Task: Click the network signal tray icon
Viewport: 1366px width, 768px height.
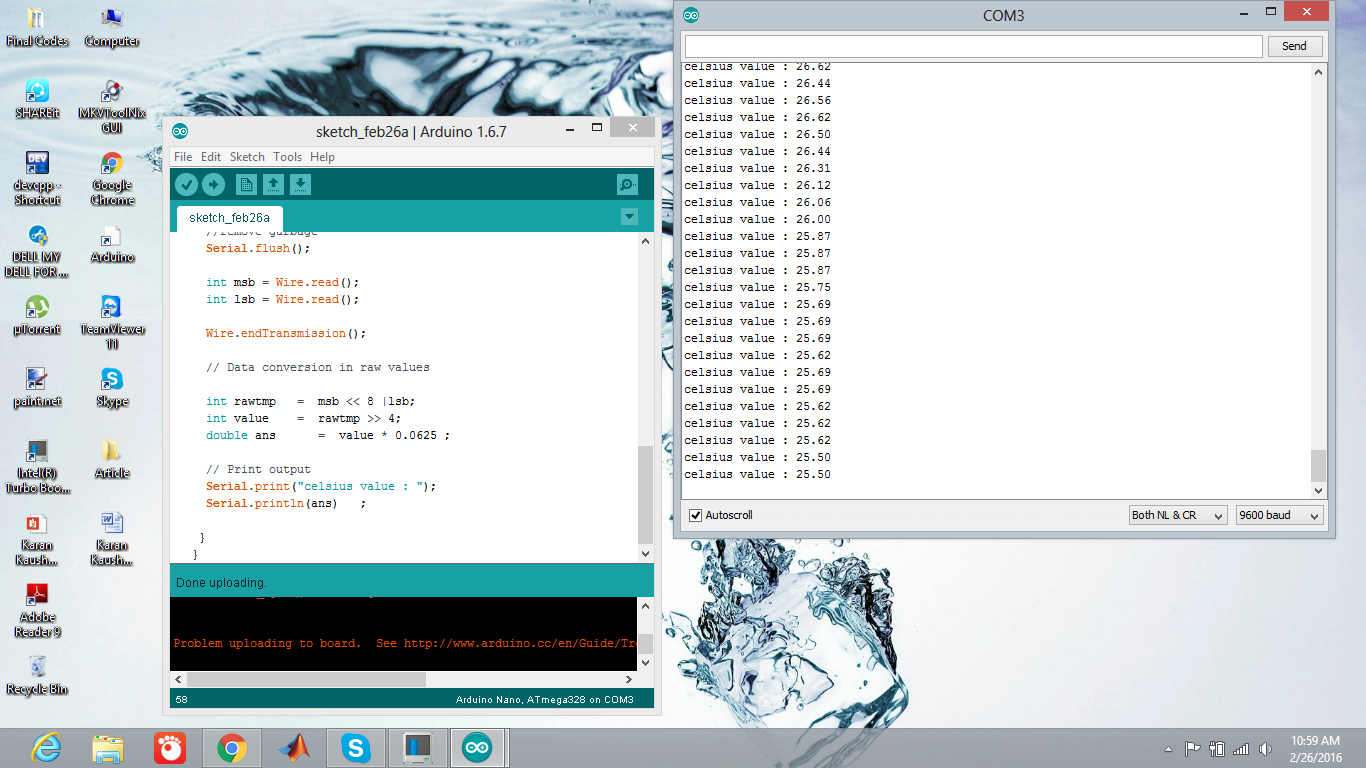Action: [x=1241, y=749]
